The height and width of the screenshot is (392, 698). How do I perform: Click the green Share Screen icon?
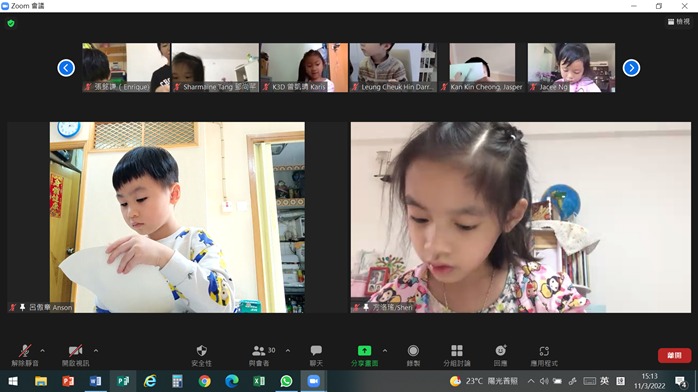(364, 351)
